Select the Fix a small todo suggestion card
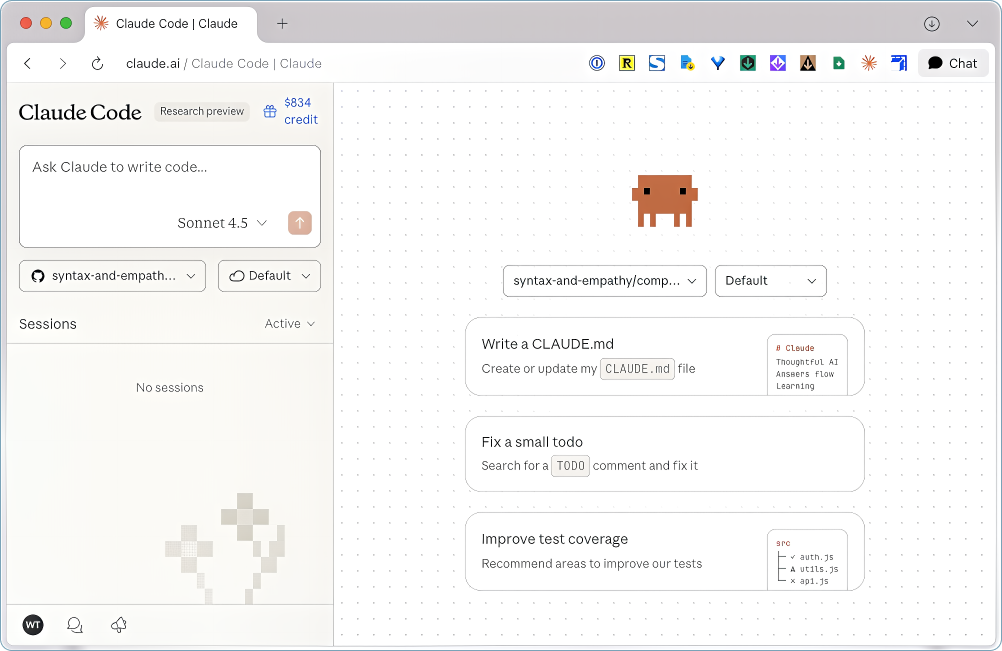This screenshot has width=1002, height=651. [664, 453]
